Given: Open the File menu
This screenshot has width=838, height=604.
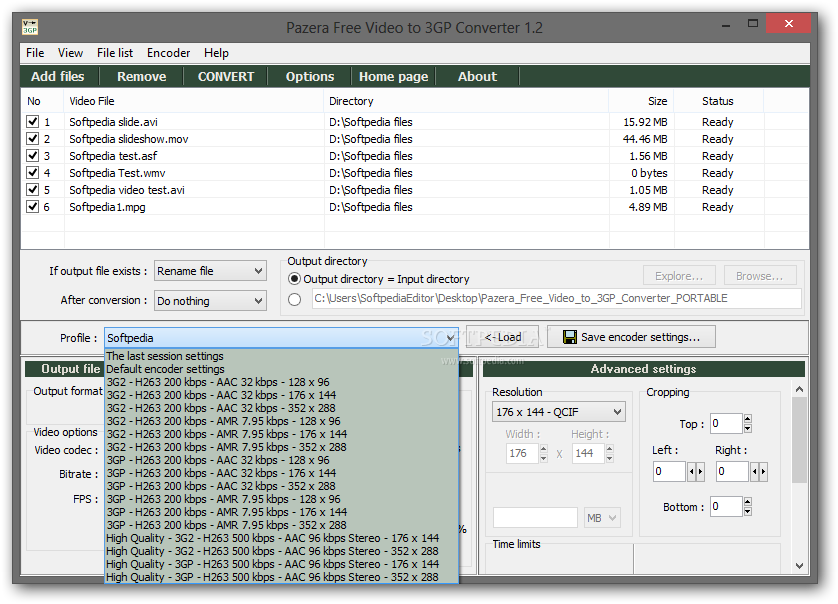Looking at the screenshot, I should pos(35,53).
